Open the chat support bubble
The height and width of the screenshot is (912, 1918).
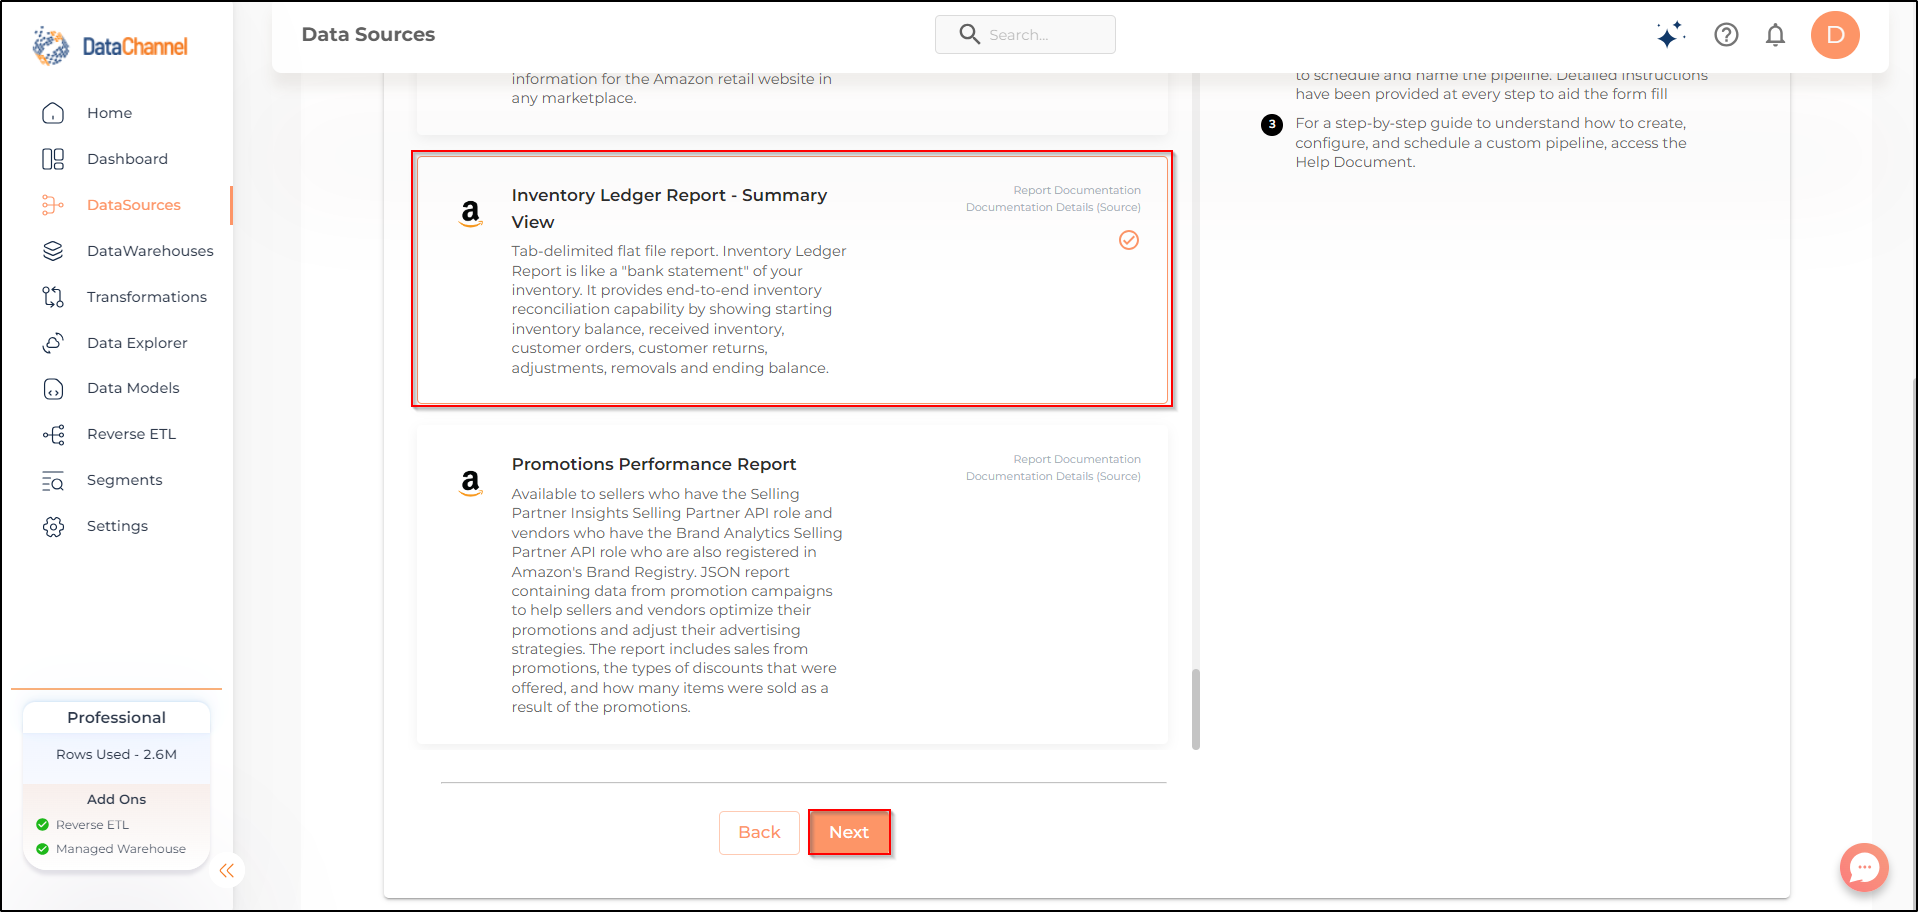pyautogui.click(x=1864, y=867)
